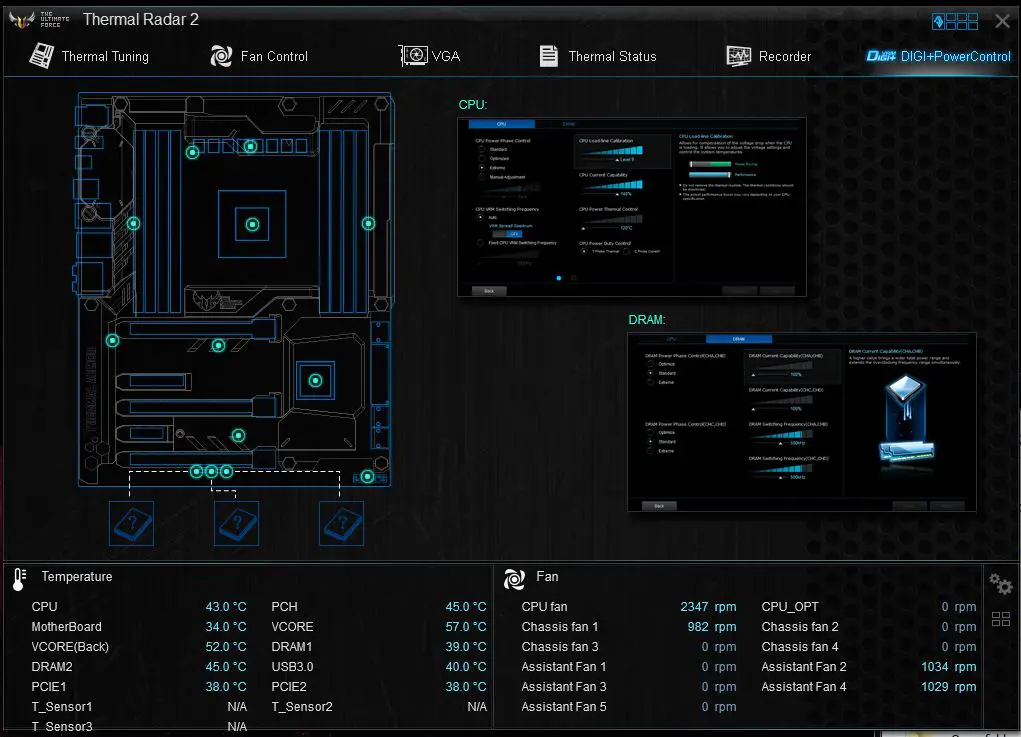1021x737 pixels.
Task: Select sensor dot above the long PCIe slot
Action: [219, 346]
